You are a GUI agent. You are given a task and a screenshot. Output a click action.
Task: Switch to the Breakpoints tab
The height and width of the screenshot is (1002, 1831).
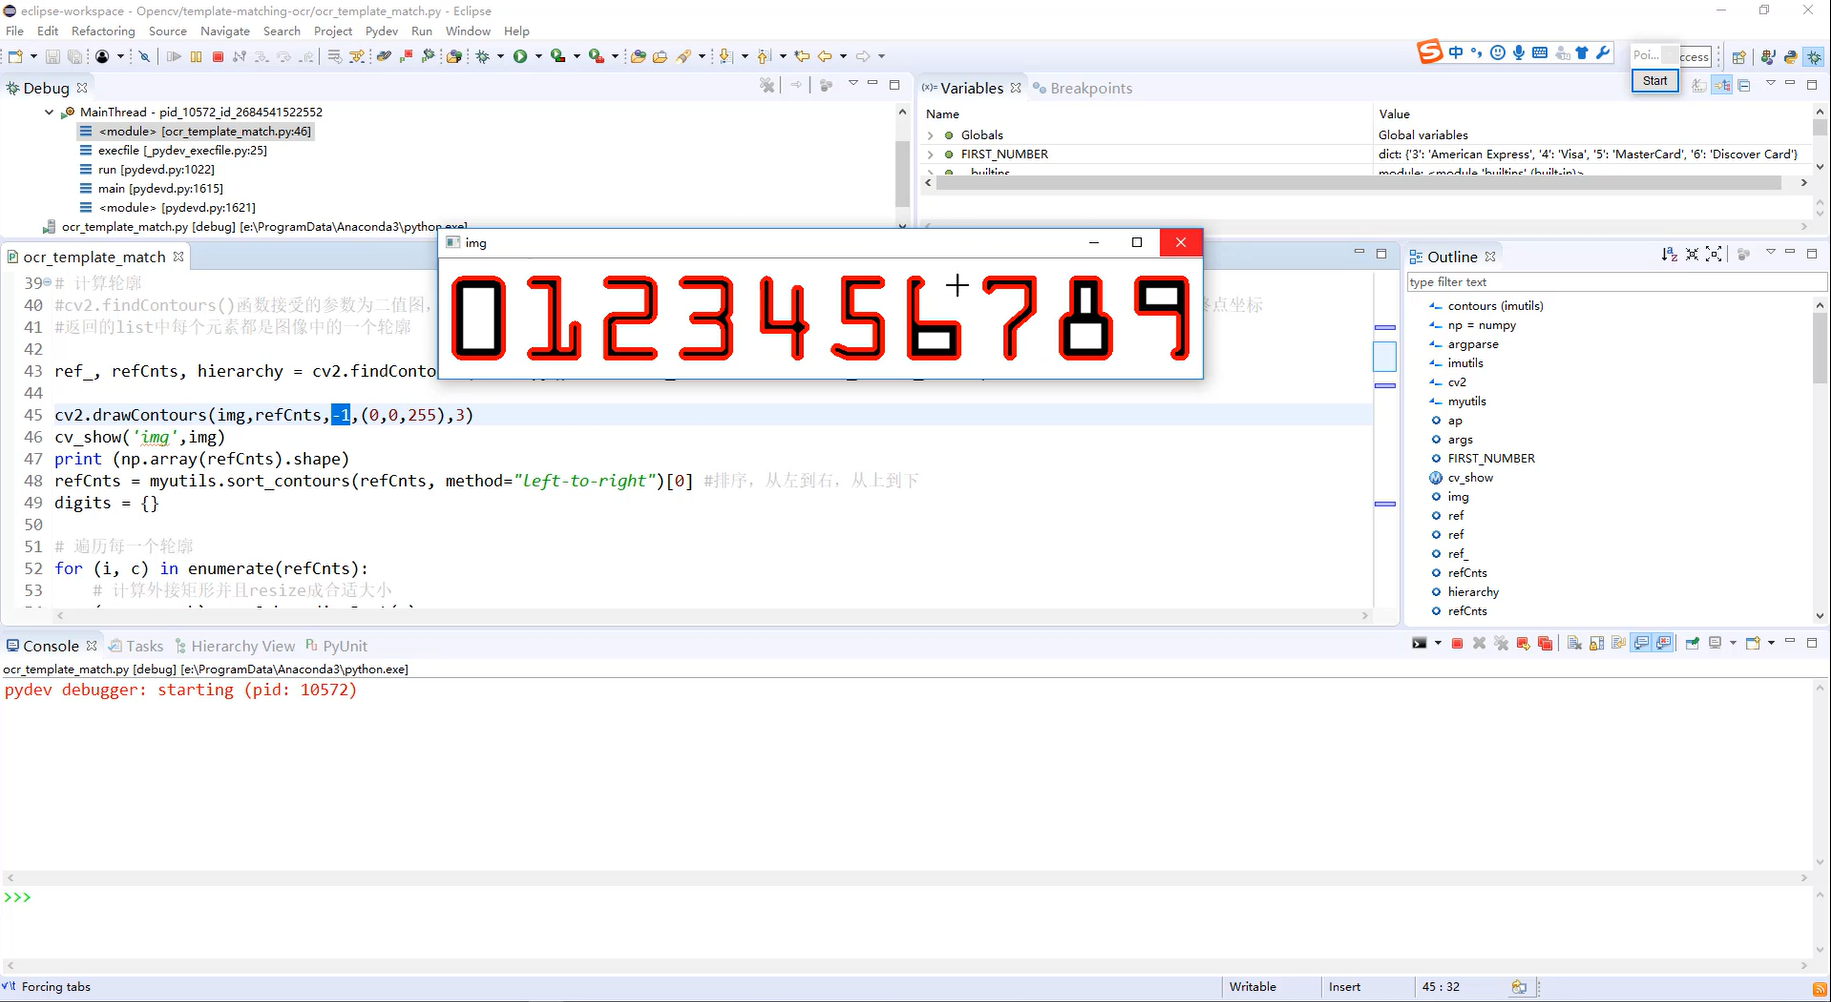tap(1083, 88)
